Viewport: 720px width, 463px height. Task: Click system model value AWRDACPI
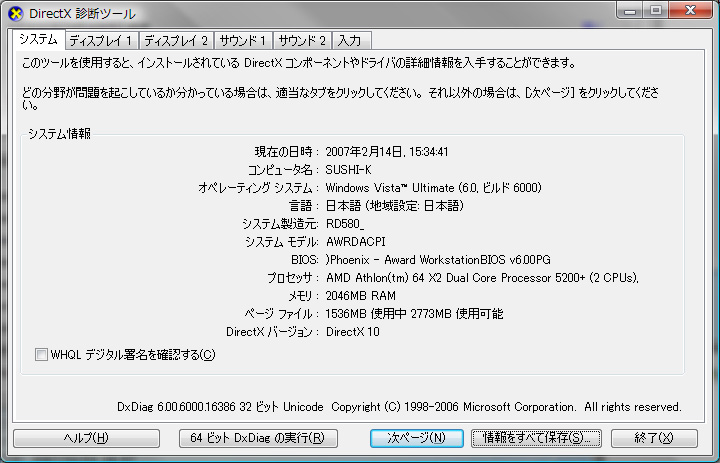tap(355, 242)
